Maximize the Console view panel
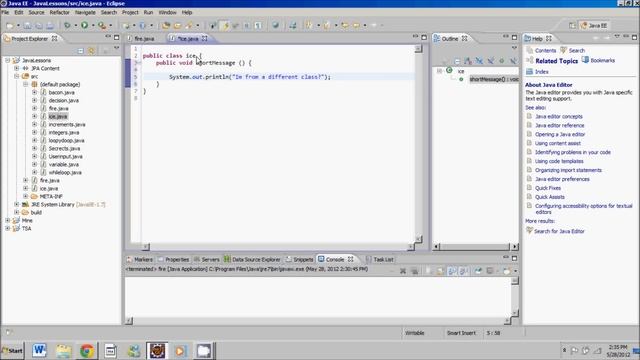 pyautogui.click(x=514, y=258)
